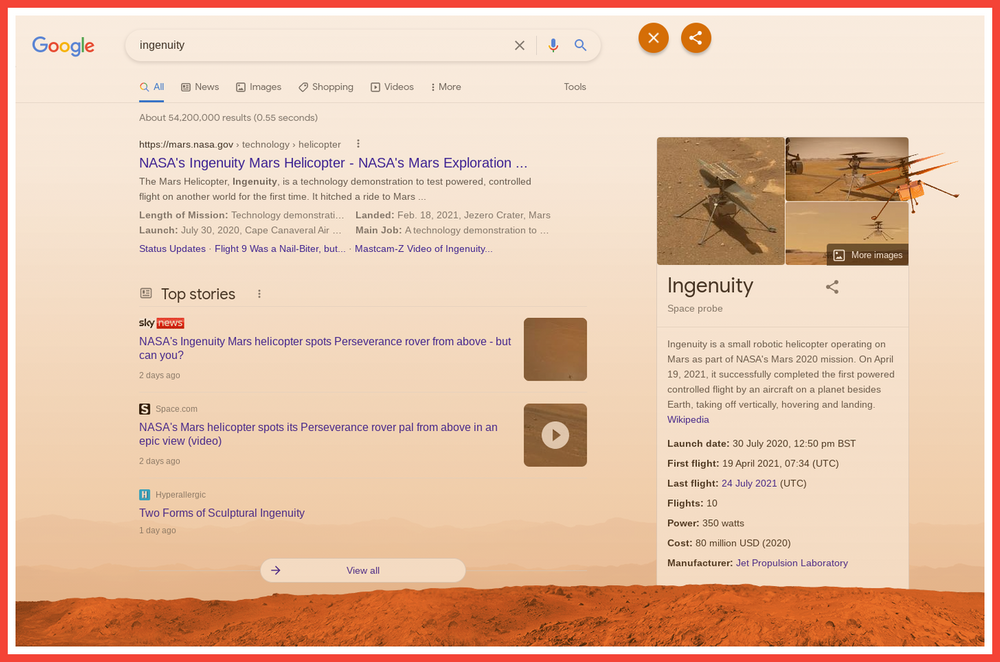Click the orange share button

coord(696,38)
